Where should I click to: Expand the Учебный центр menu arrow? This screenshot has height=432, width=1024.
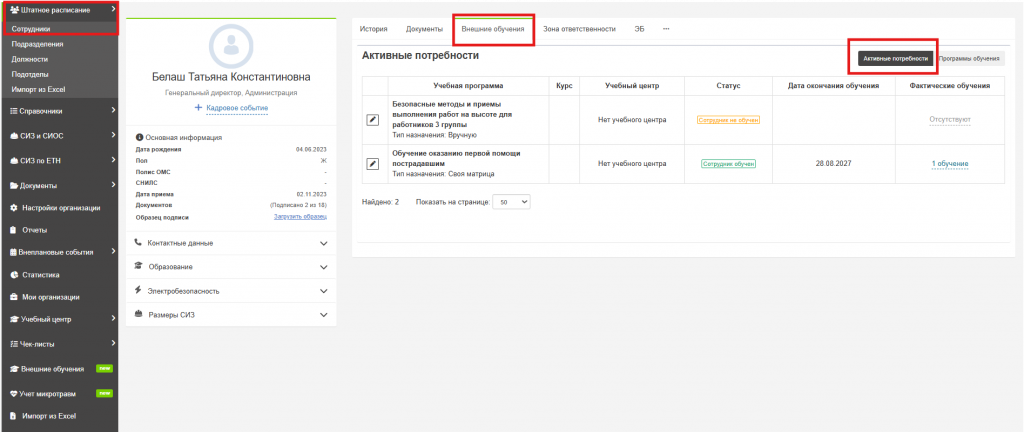pyautogui.click(x=114, y=318)
